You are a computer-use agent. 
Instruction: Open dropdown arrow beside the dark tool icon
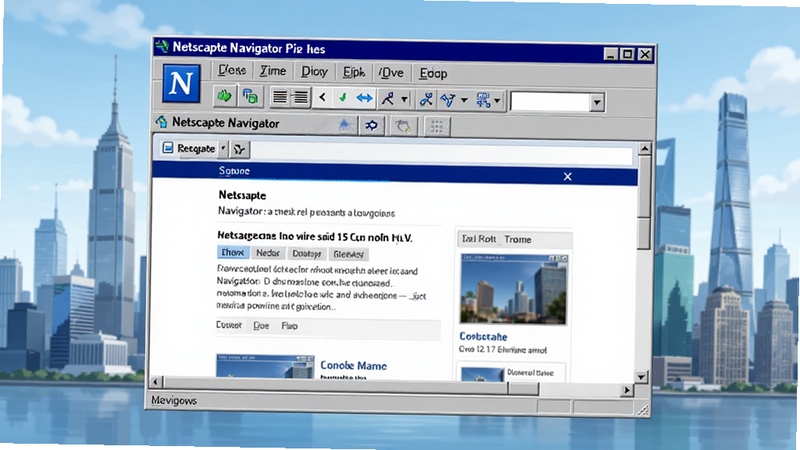pos(404,99)
